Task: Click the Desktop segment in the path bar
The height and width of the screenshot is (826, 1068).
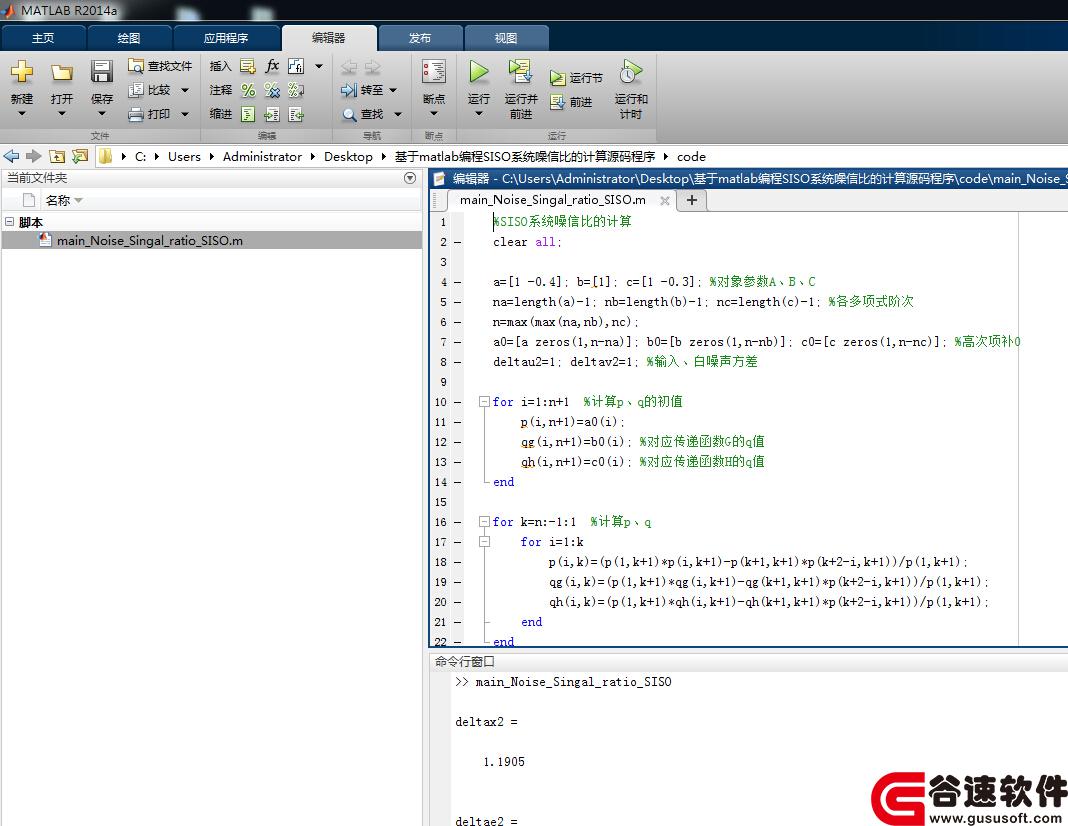Action: pyautogui.click(x=348, y=157)
